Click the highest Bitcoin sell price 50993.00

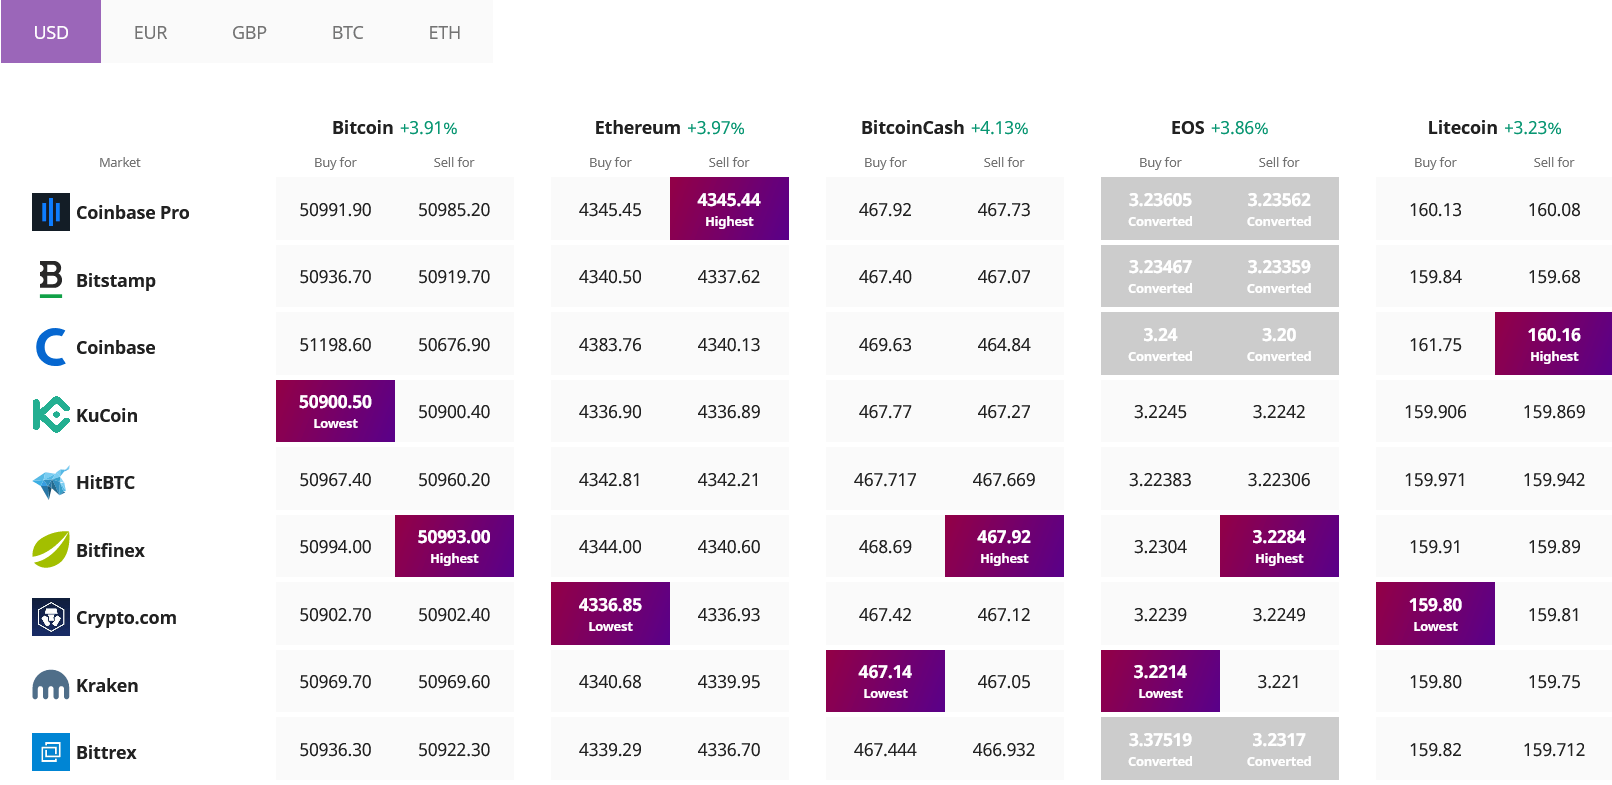(x=454, y=546)
